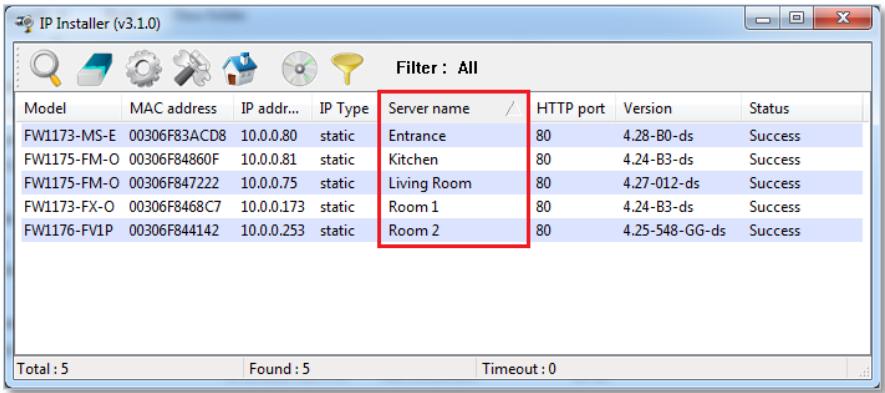Click Success status of Room 2 row

pyautogui.click(x=774, y=231)
